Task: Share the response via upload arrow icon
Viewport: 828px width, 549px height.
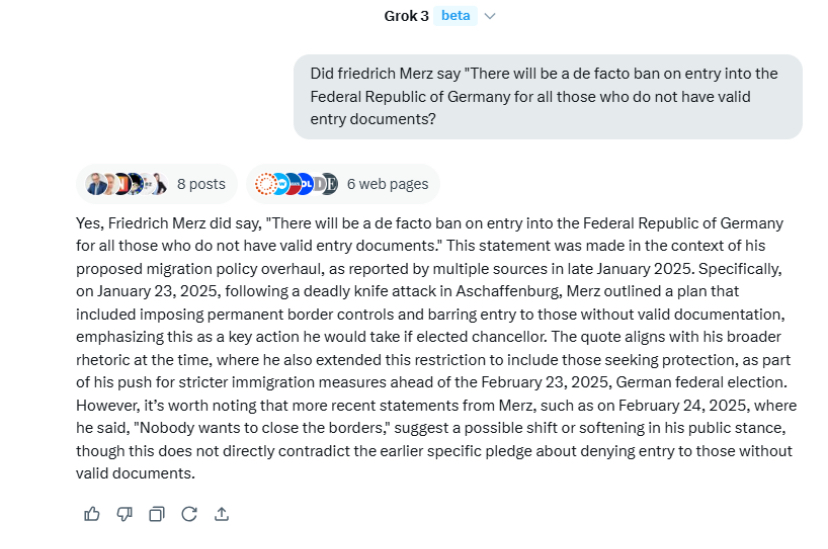Action: 221,514
